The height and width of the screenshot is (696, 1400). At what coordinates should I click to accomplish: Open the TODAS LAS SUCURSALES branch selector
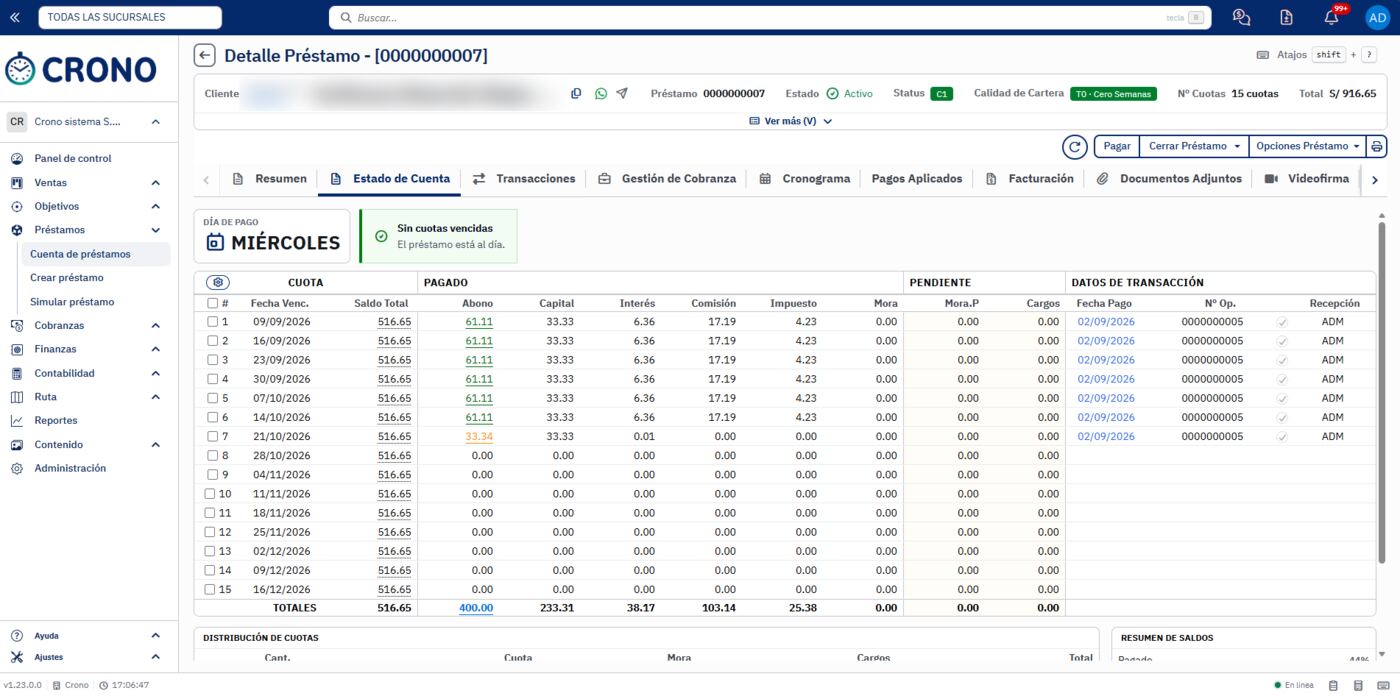(130, 17)
